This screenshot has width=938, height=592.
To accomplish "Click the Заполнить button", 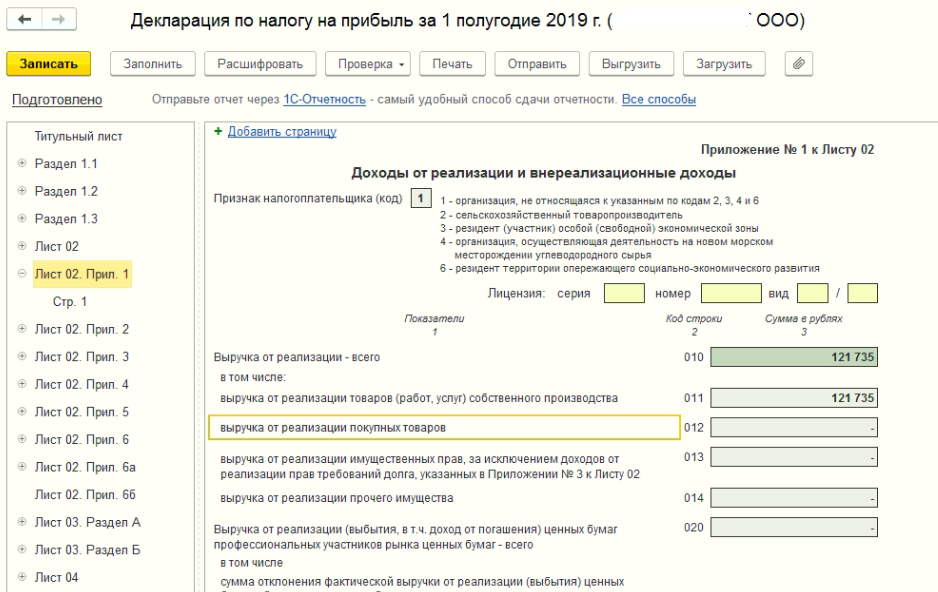I will tap(152, 64).
